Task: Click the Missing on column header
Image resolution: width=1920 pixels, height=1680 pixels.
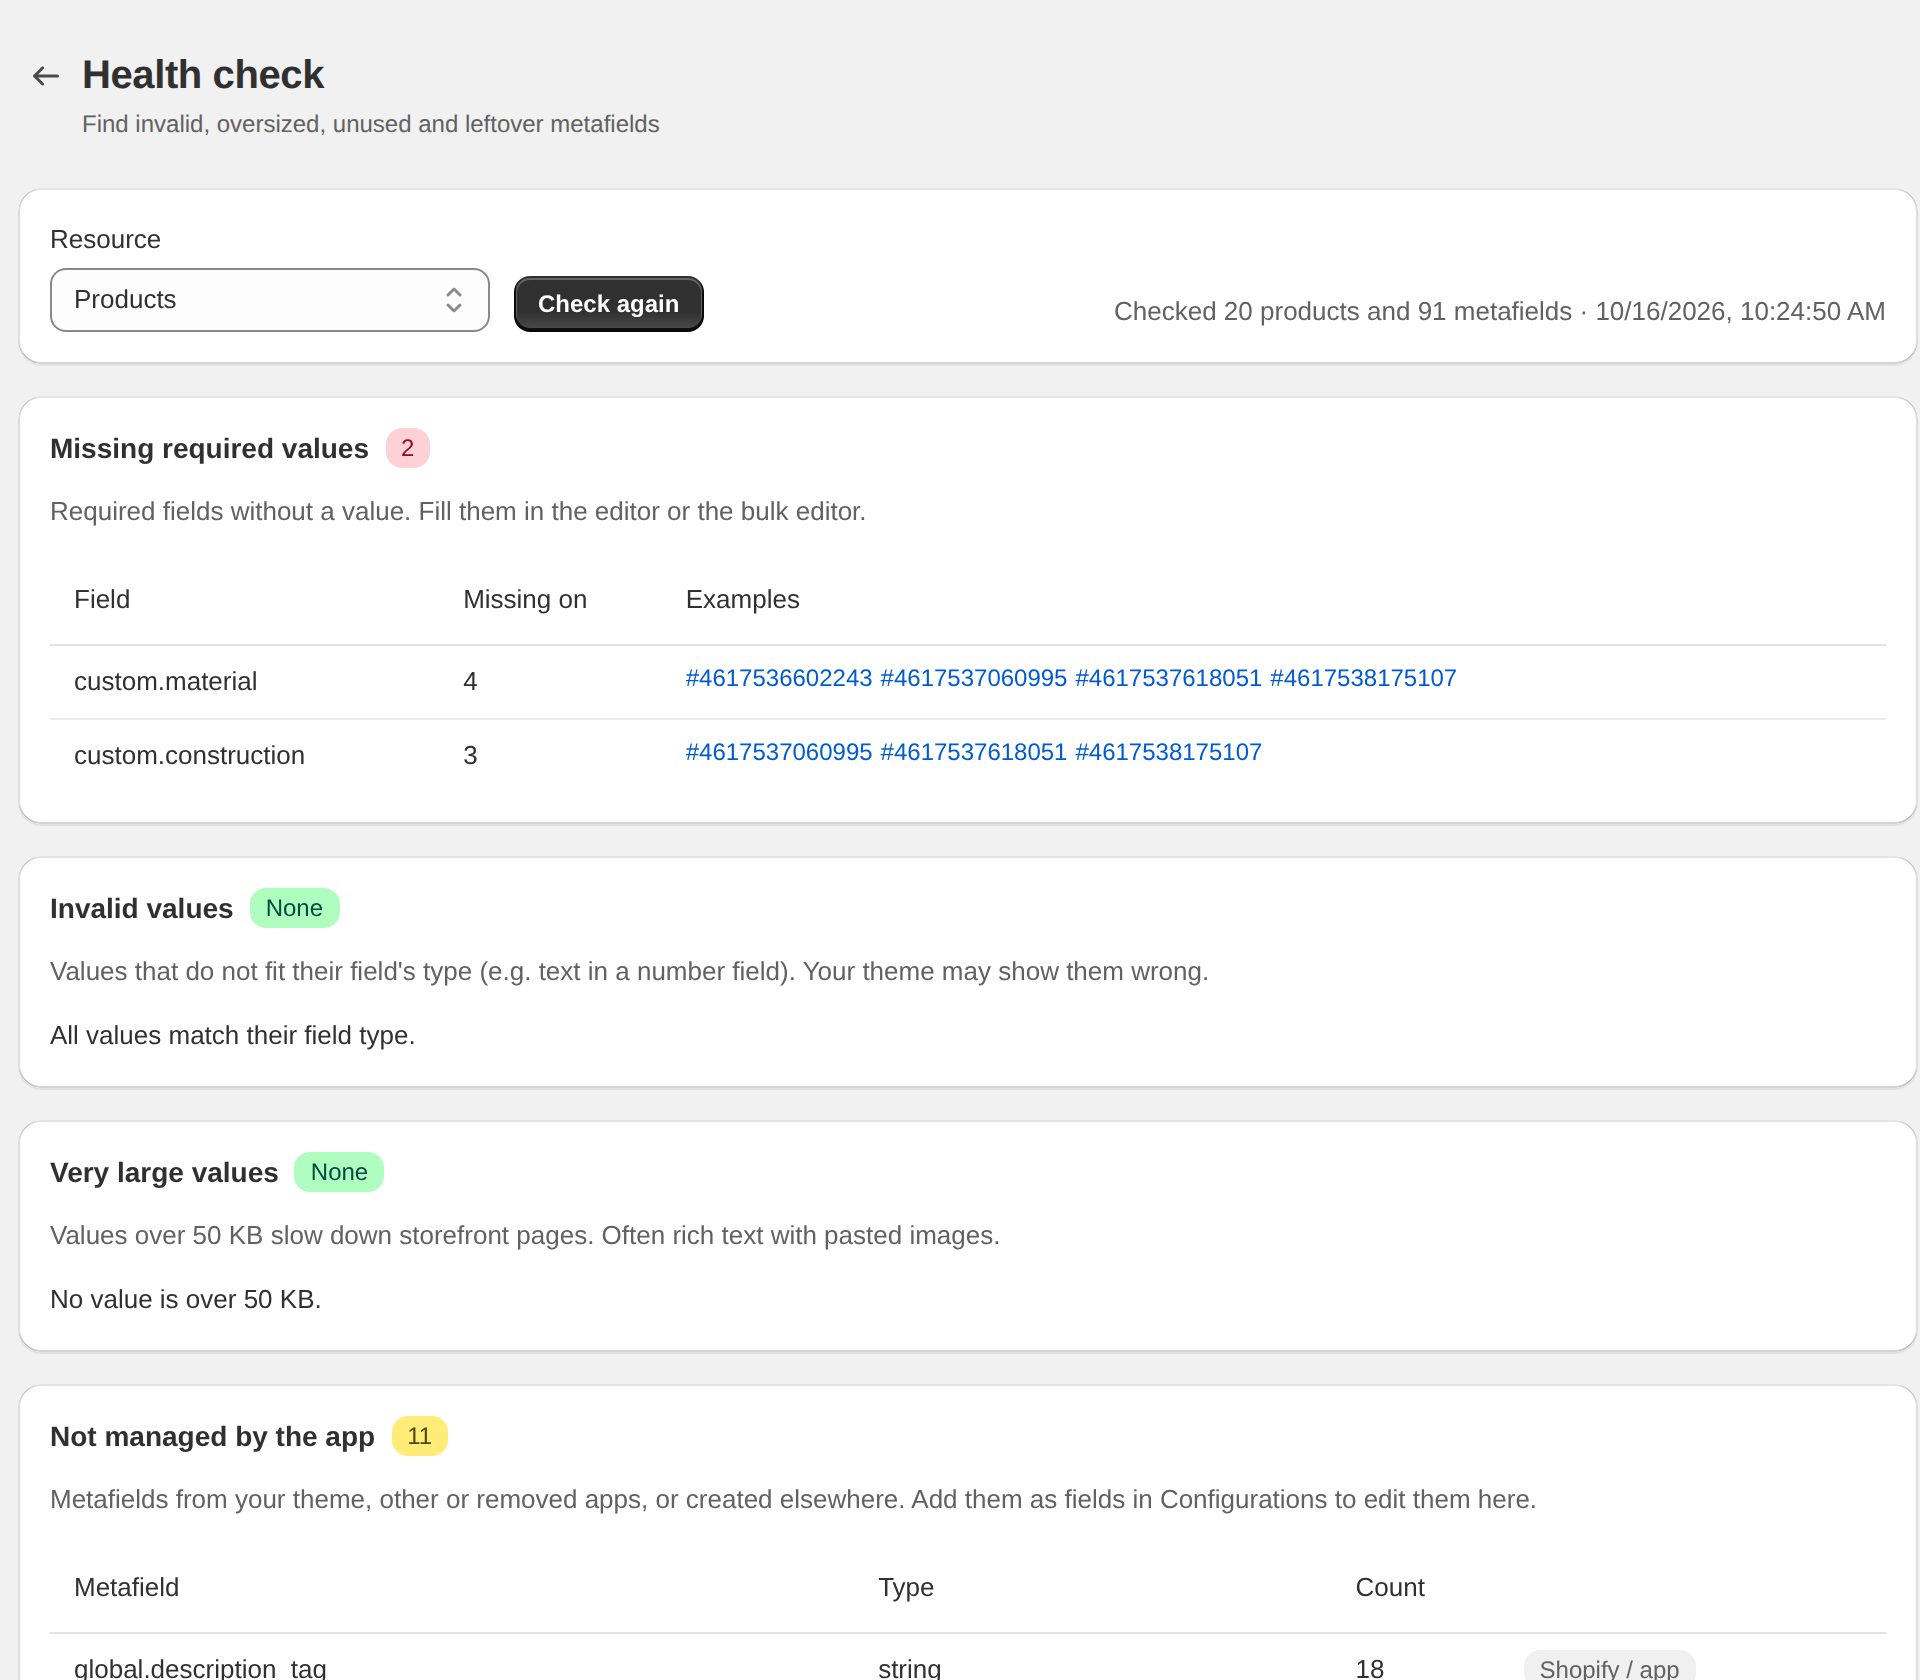Action: pyautogui.click(x=525, y=600)
